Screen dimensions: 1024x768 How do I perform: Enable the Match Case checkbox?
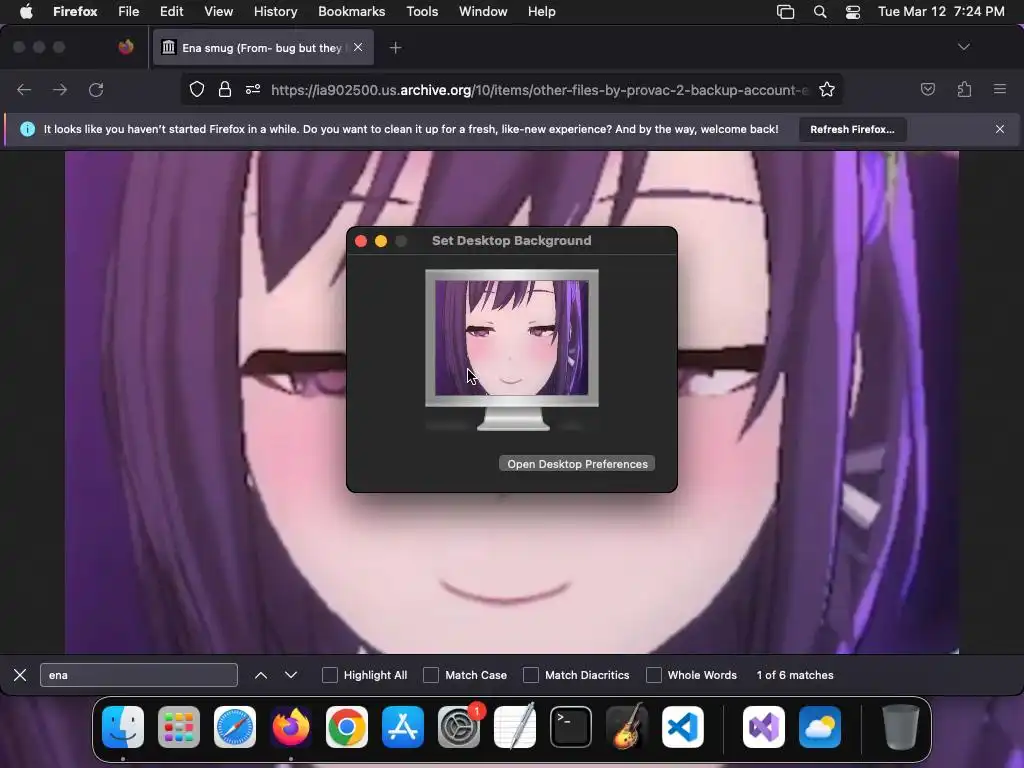[x=431, y=675]
